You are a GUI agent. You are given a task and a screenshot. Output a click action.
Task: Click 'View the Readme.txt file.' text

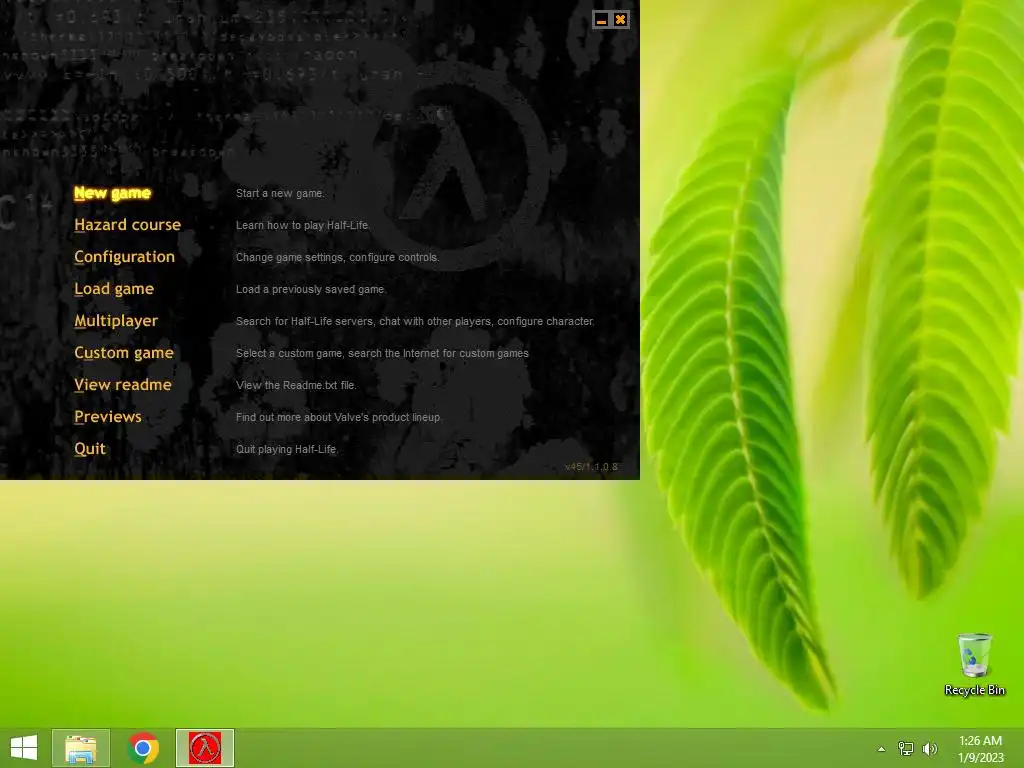pyautogui.click(x=296, y=385)
